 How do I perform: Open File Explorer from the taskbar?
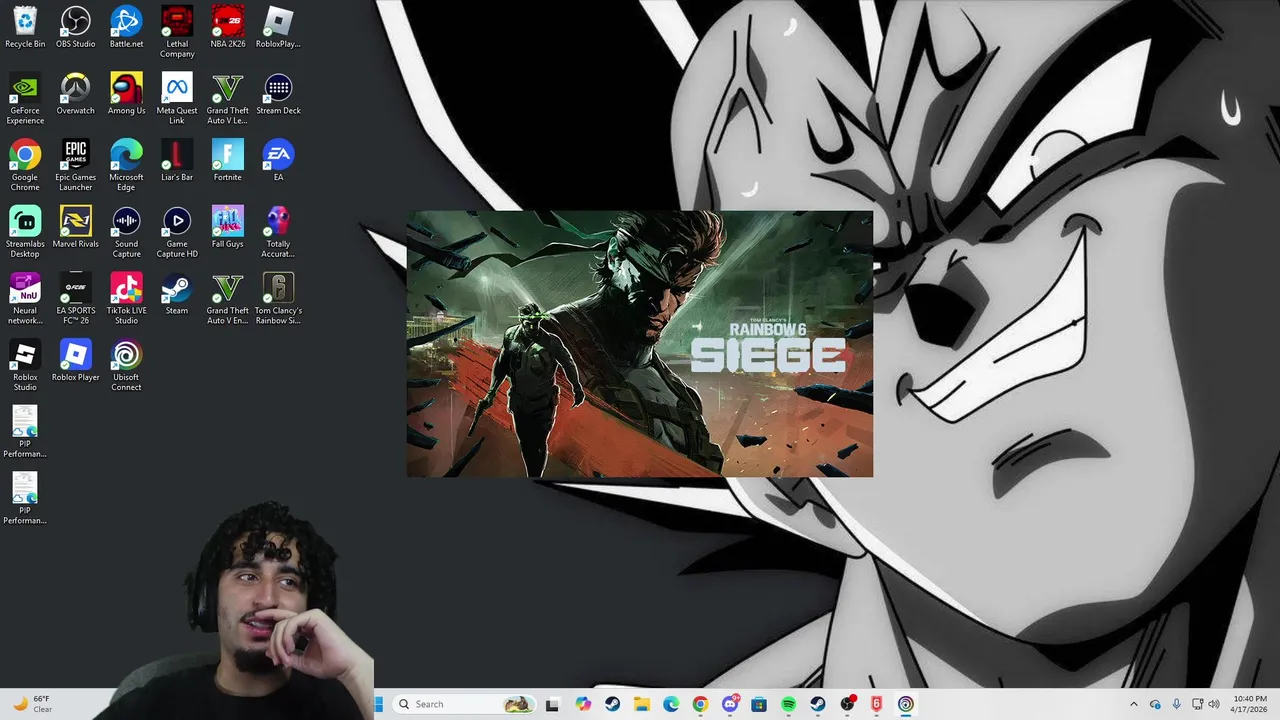(641, 704)
